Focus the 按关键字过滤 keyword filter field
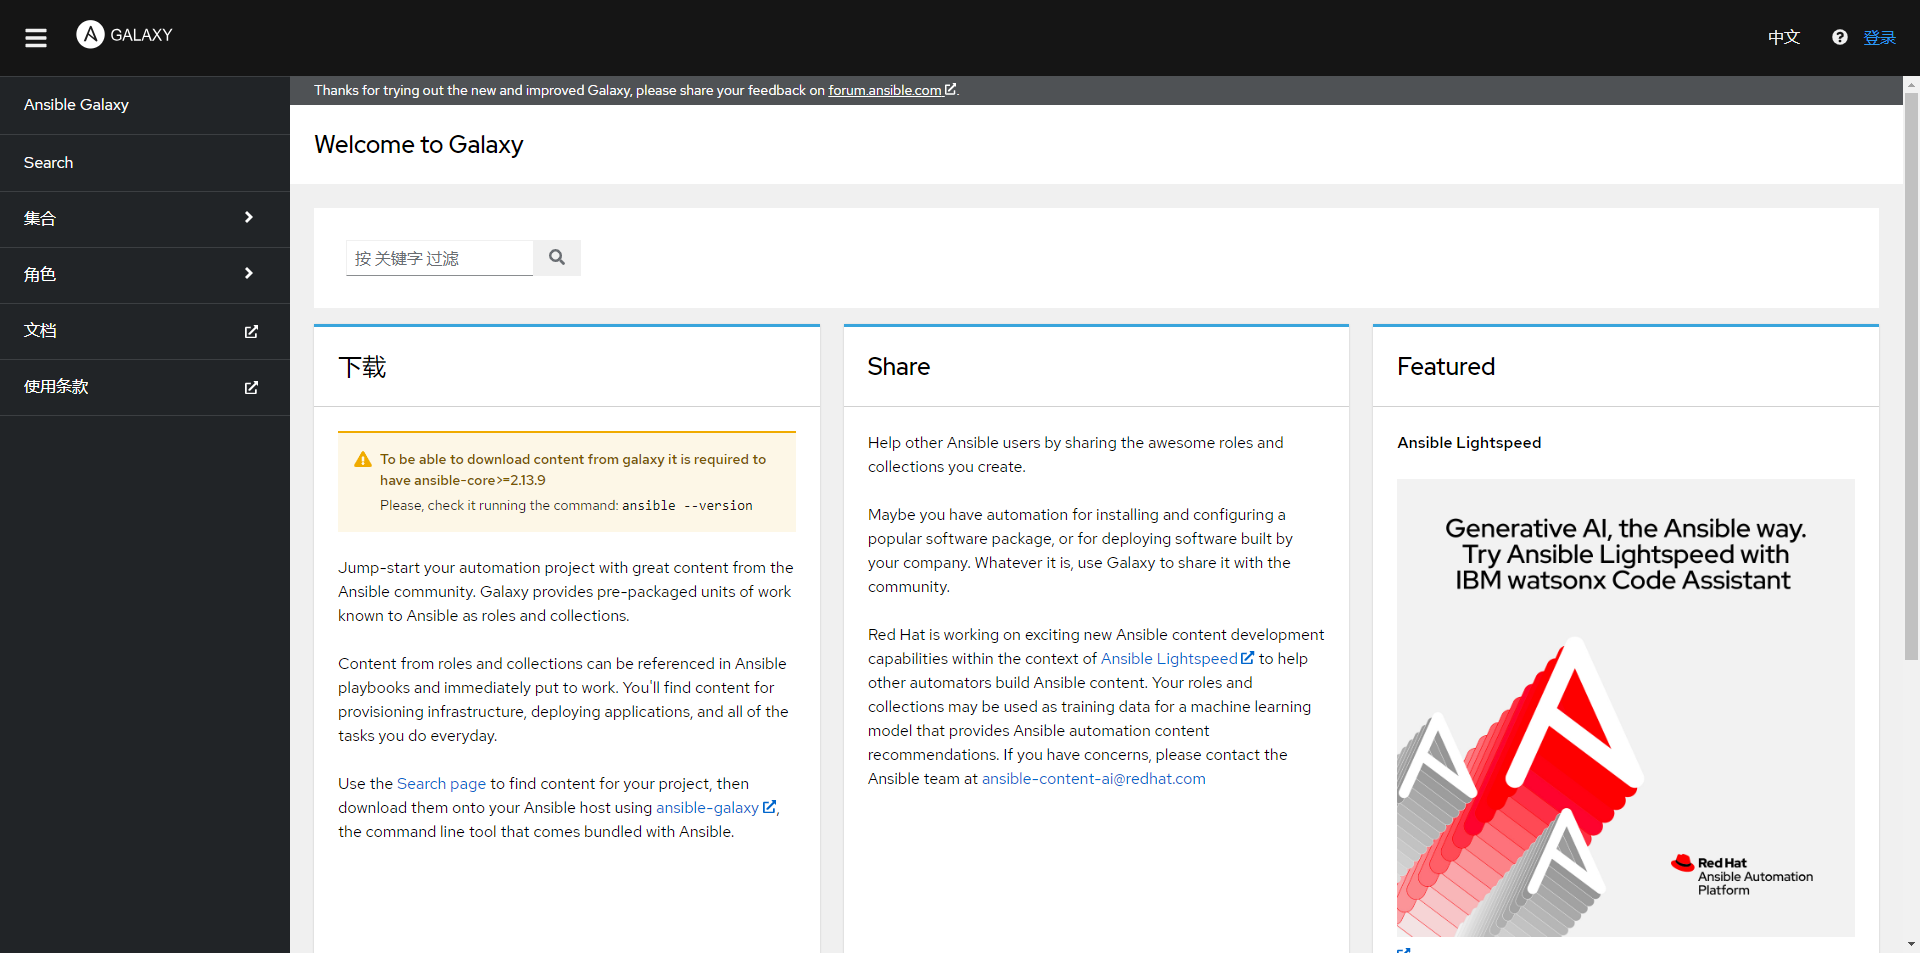The image size is (1920, 953). 440,258
